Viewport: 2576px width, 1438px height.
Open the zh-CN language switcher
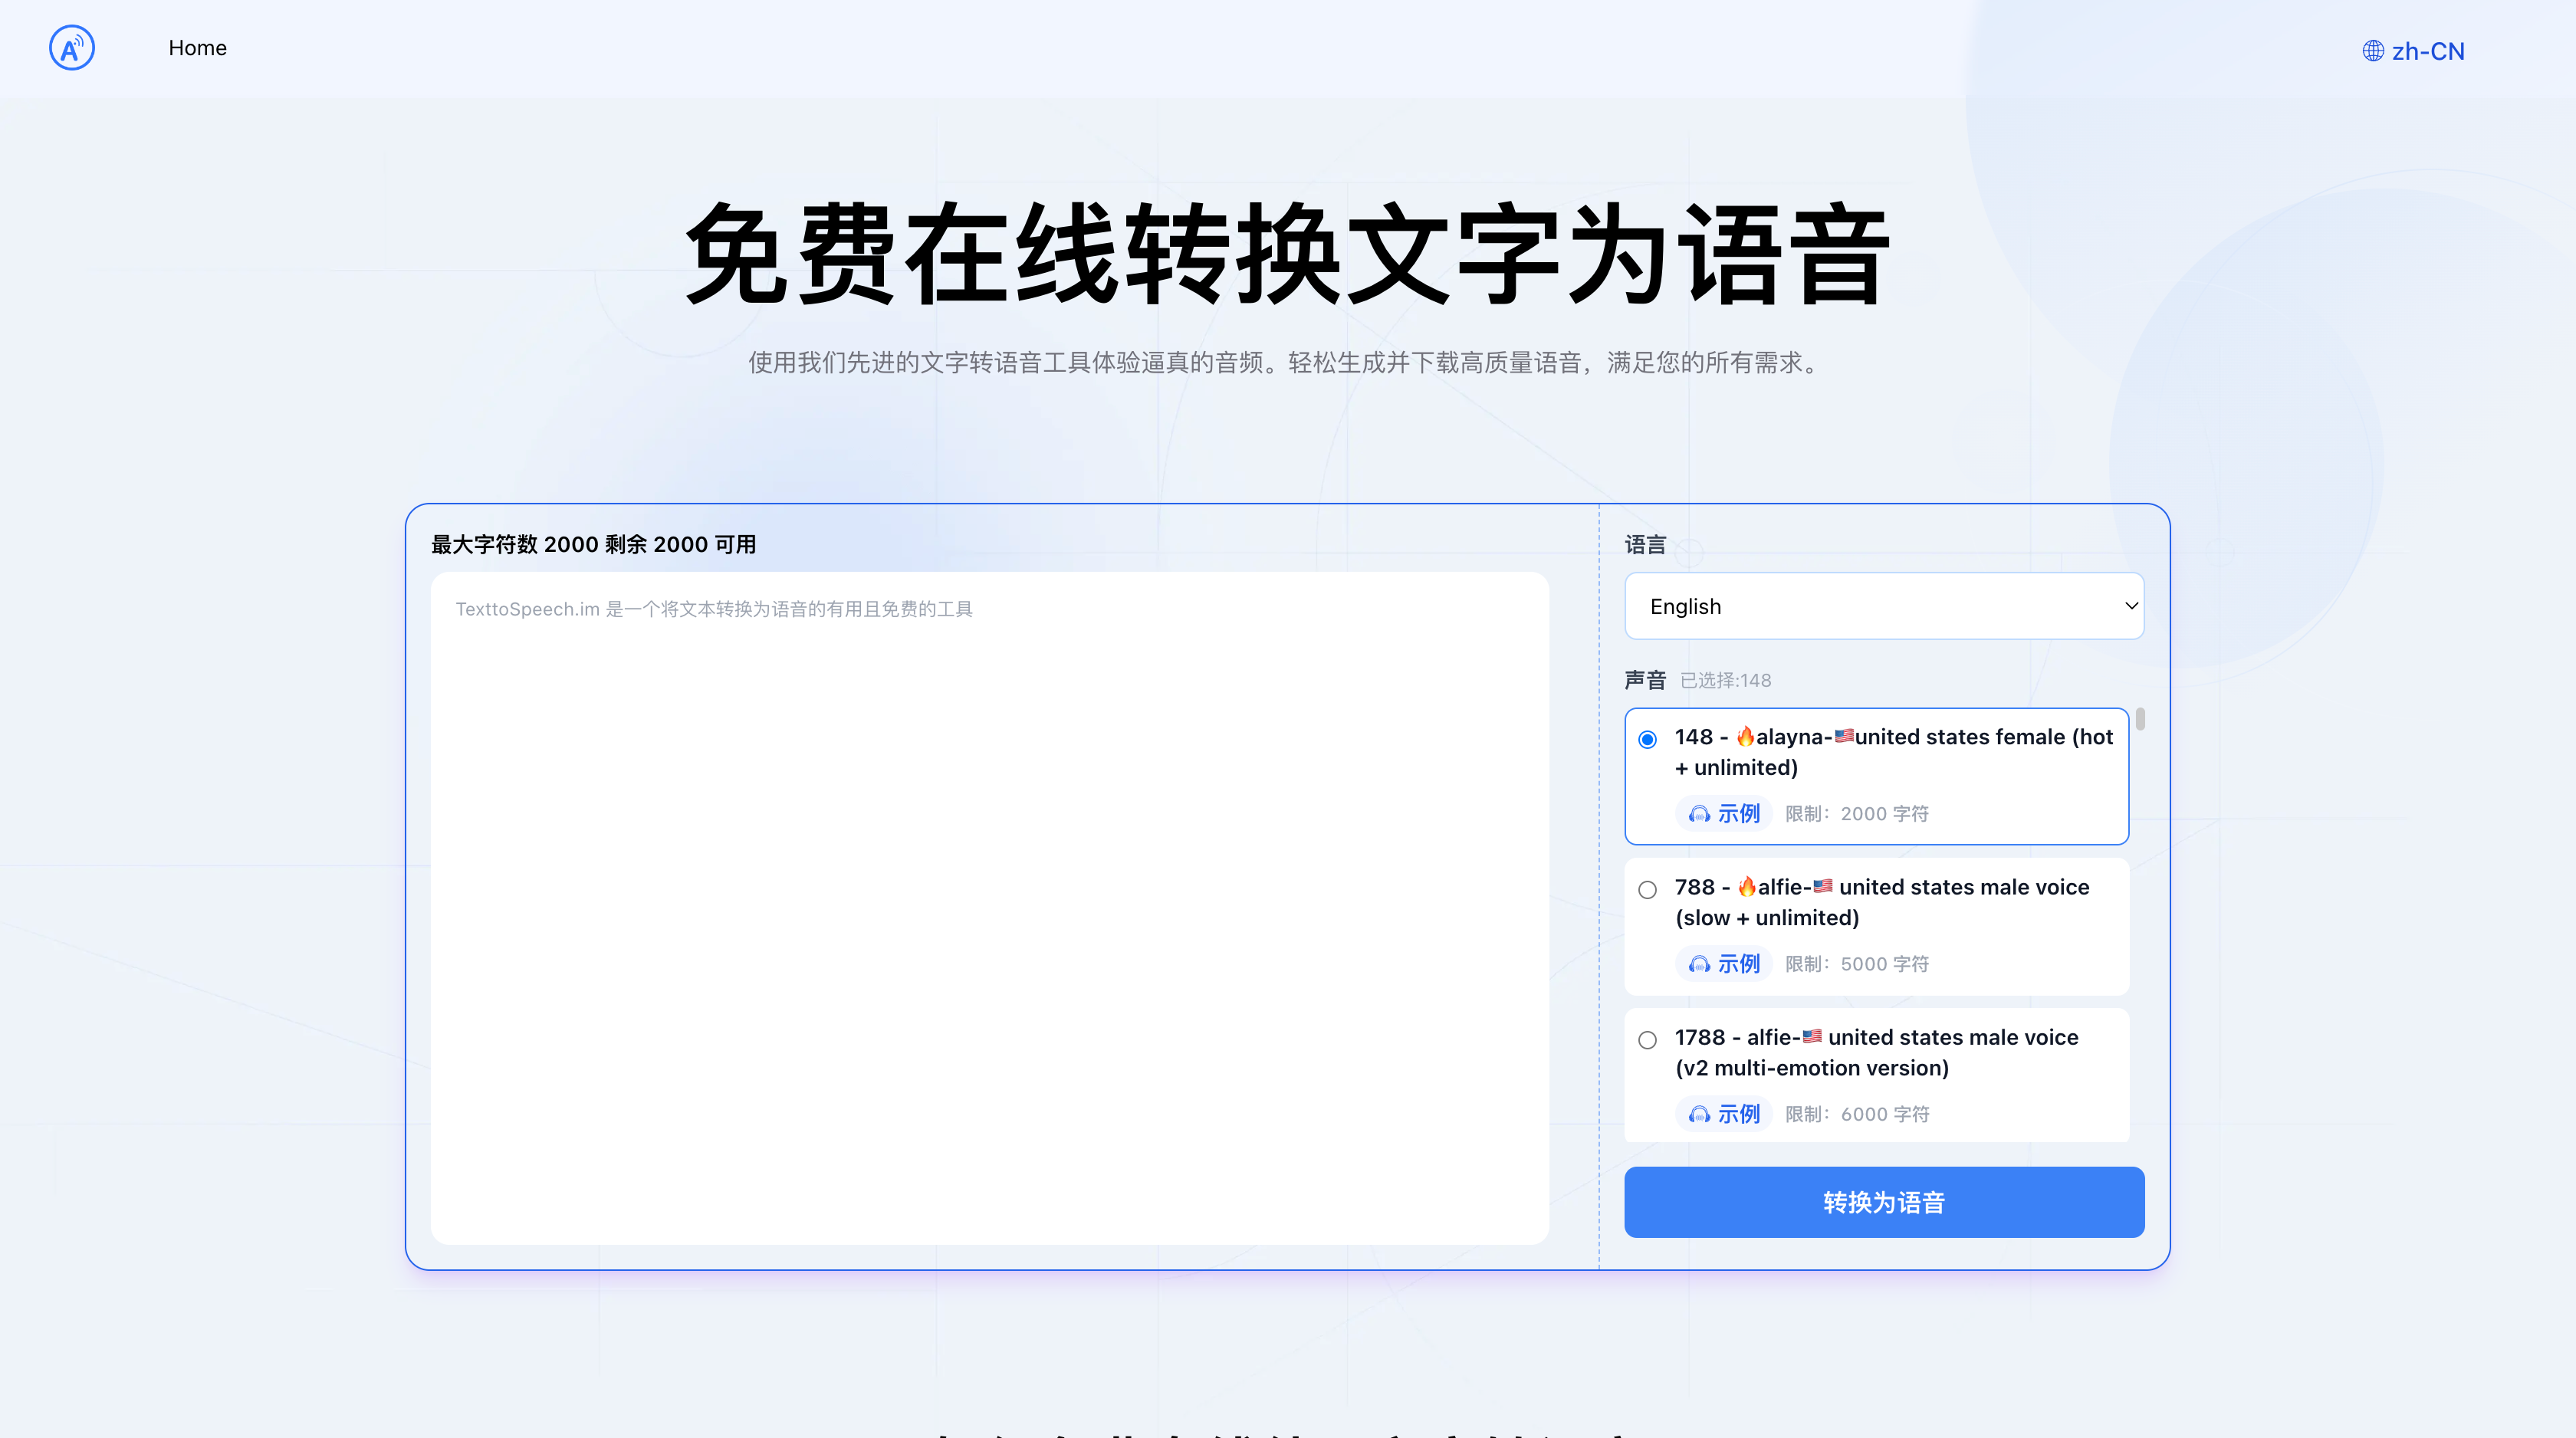[2413, 51]
